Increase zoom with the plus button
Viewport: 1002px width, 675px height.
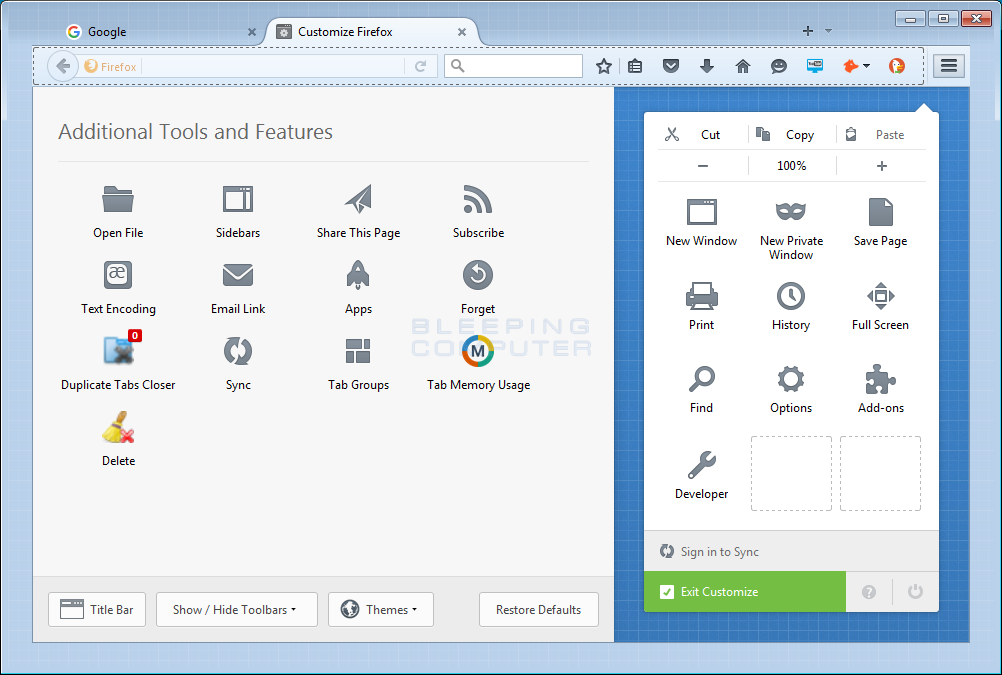pyautogui.click(x=882, y=166)
